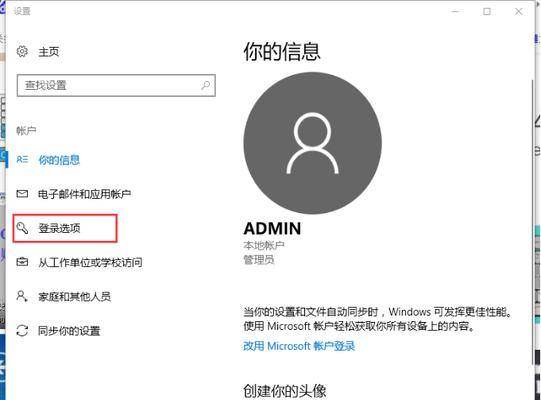The height and width of the screenshot is (400, 541).
Task: Open 同步你的设置 page
Action: pos(69,331)
